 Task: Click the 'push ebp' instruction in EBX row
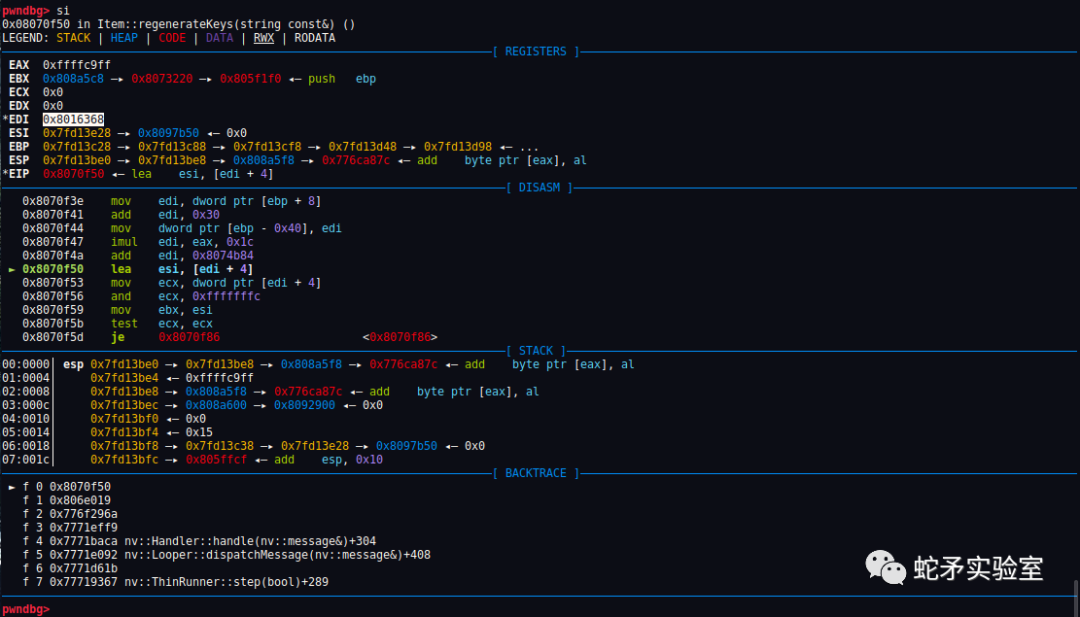(x=342, y=79)
